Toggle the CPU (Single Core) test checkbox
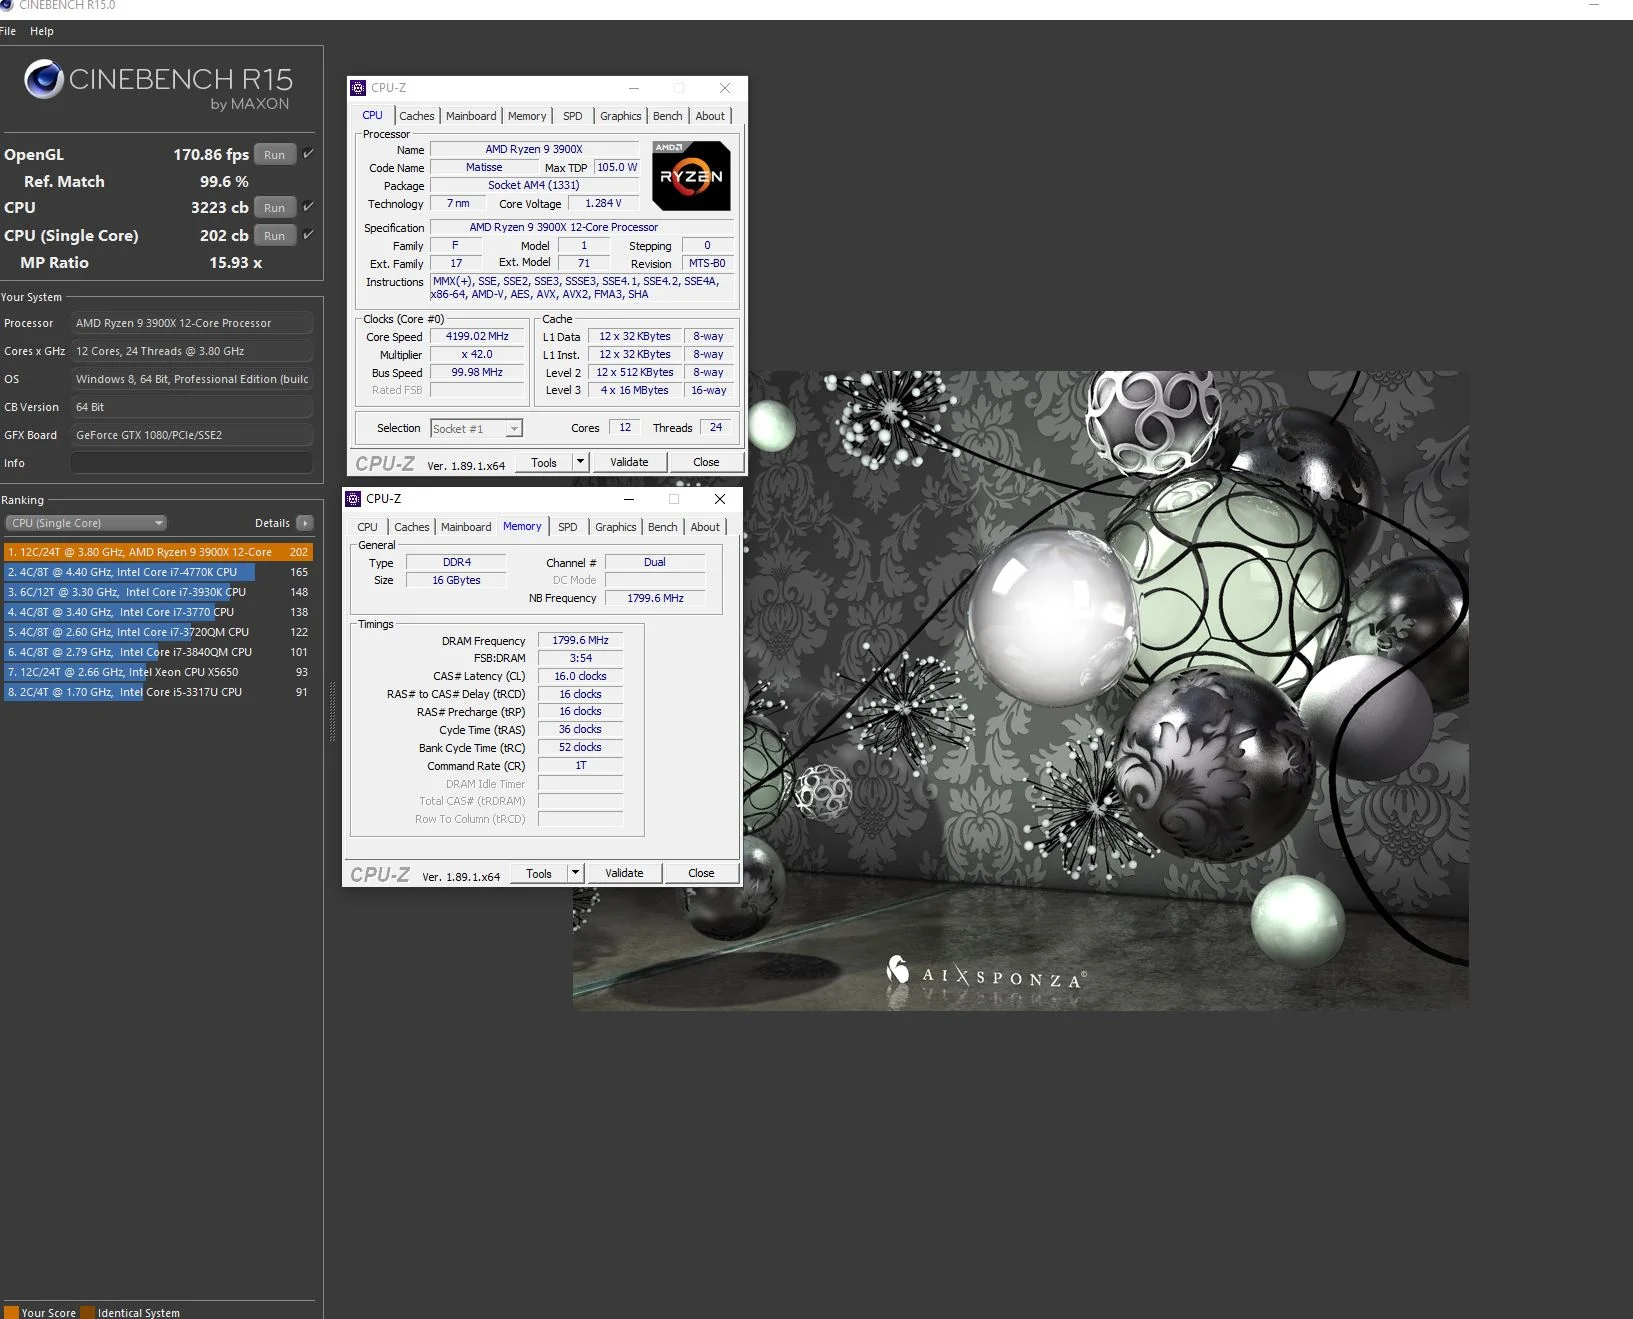The width and height of the screenshot is (1633, 1319). (309, 235)
